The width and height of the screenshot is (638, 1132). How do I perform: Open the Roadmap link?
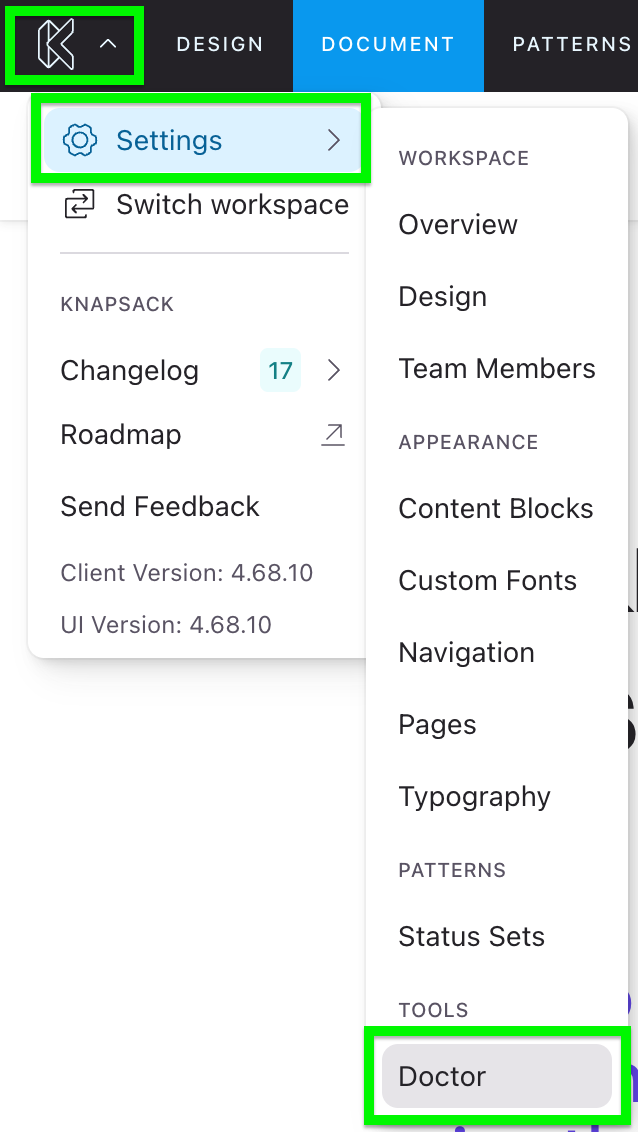121,435
